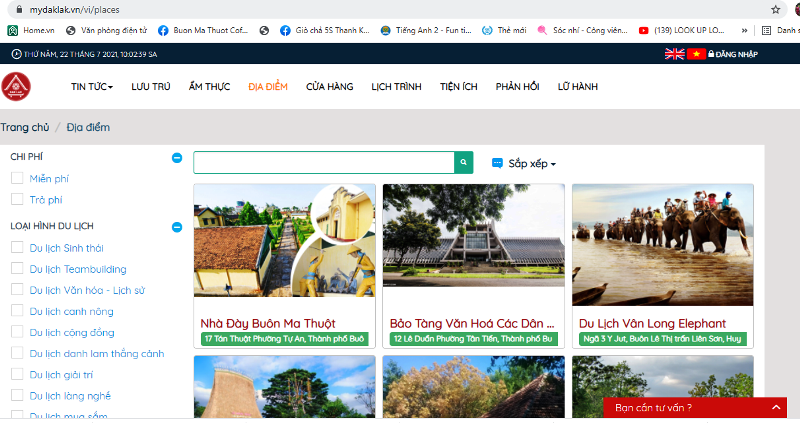Show more bookmarks via the chevron overflow
Image resolution: width=800 pixels, height=423 pixels.
(x=744, y=31)
